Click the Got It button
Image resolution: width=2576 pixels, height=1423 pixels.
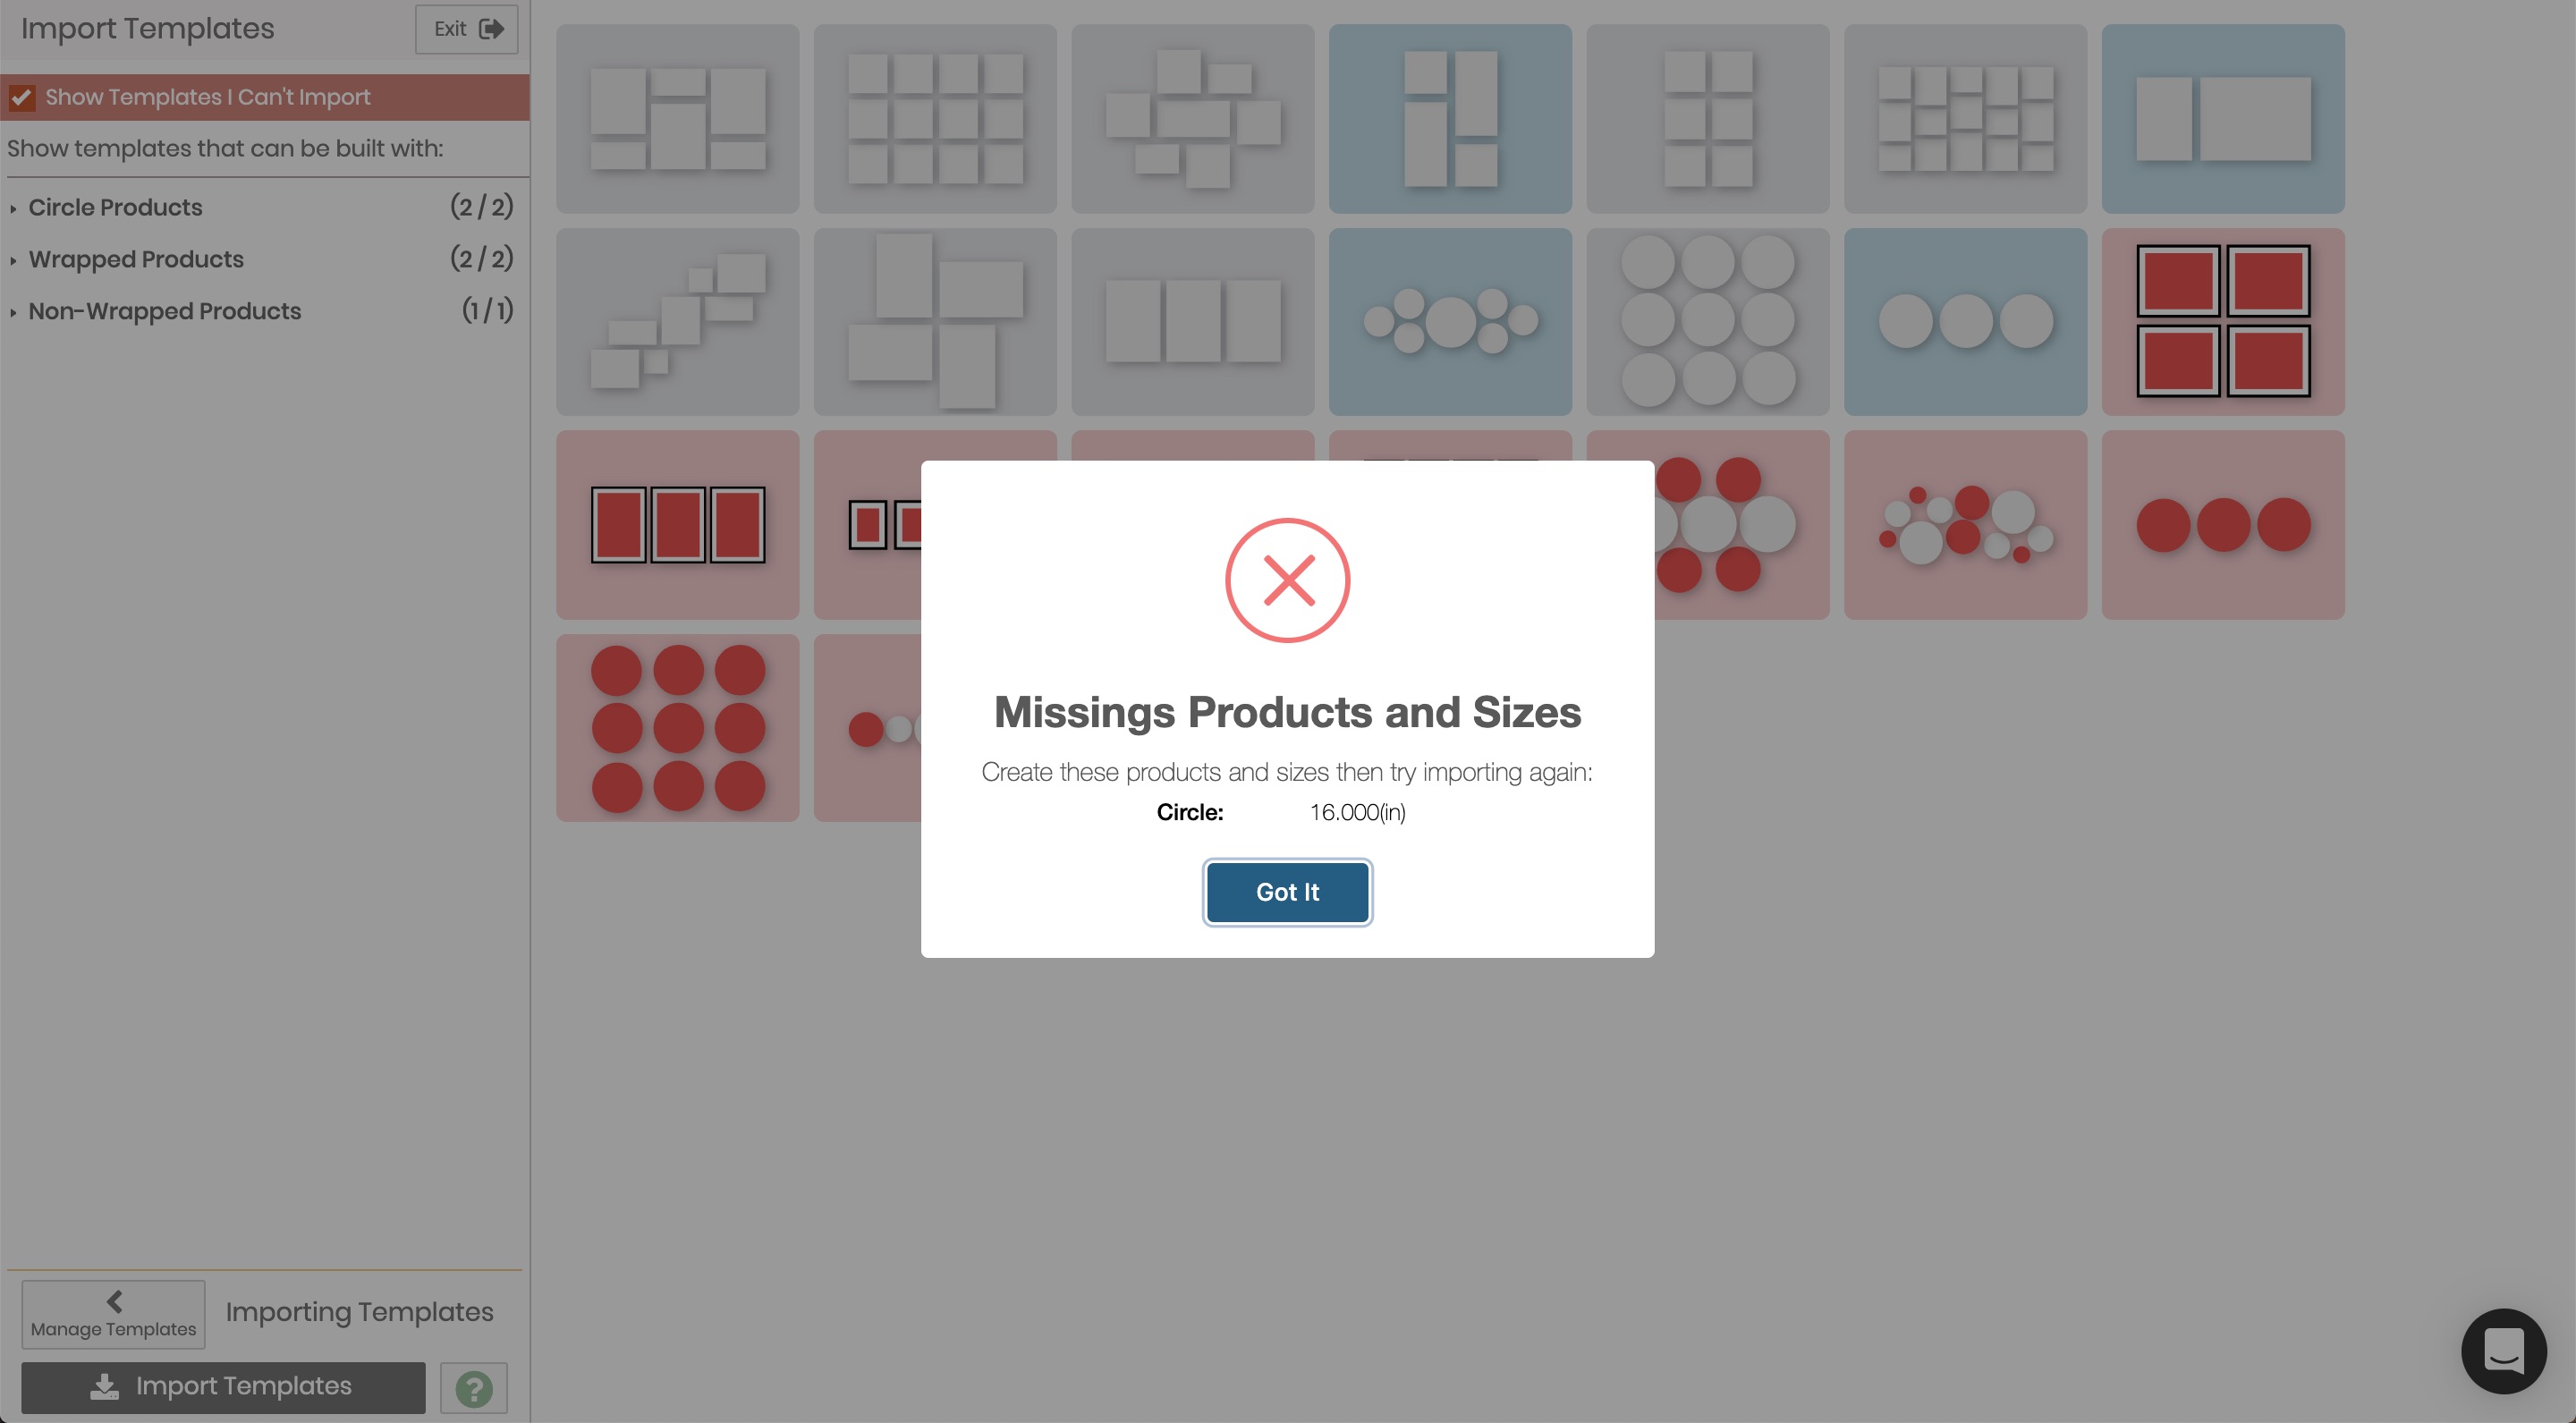[1287, 892]
